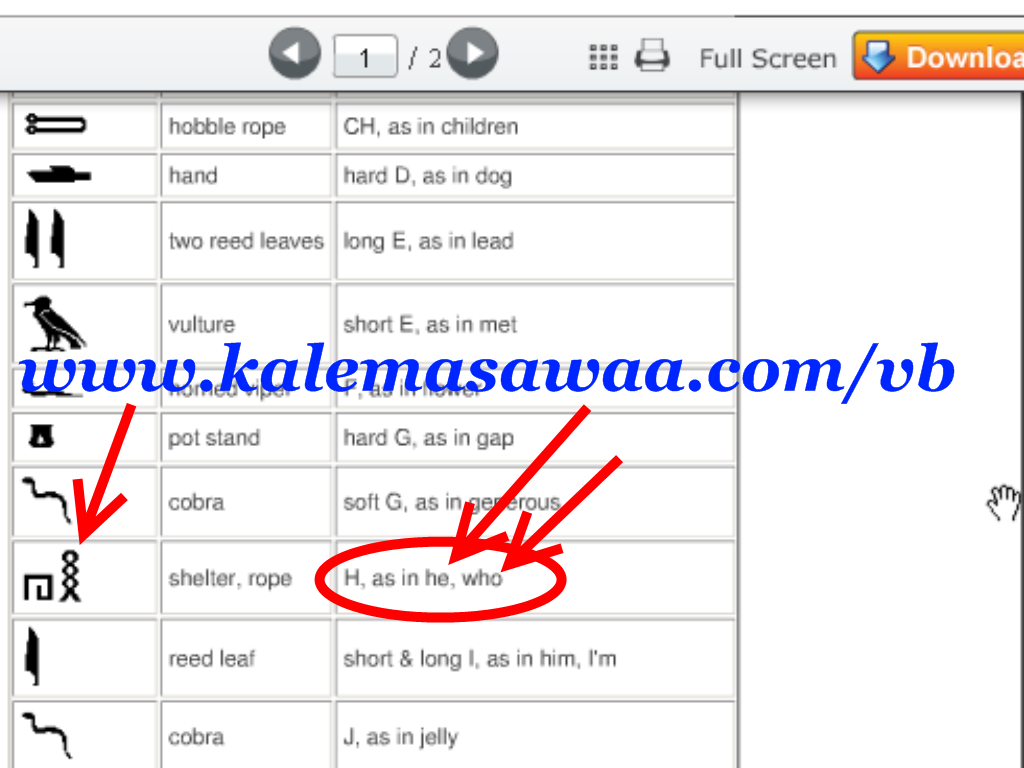Click the Full Screen link
The height and width of the screenshot is (768, 1024).
point(767,59)
